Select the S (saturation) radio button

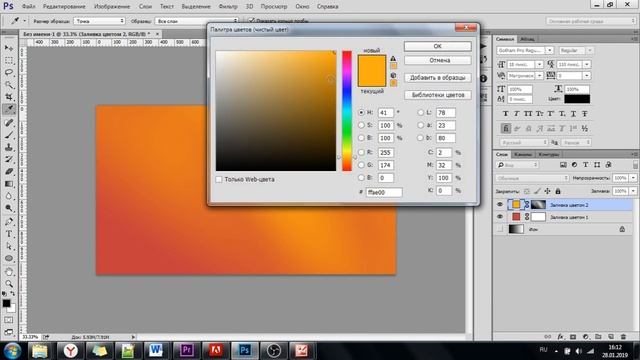[x=361, y=125]
